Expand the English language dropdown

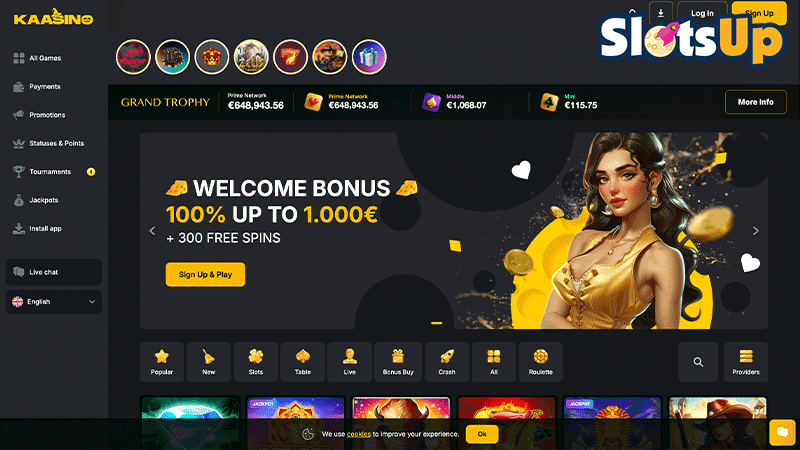(54, 302)
